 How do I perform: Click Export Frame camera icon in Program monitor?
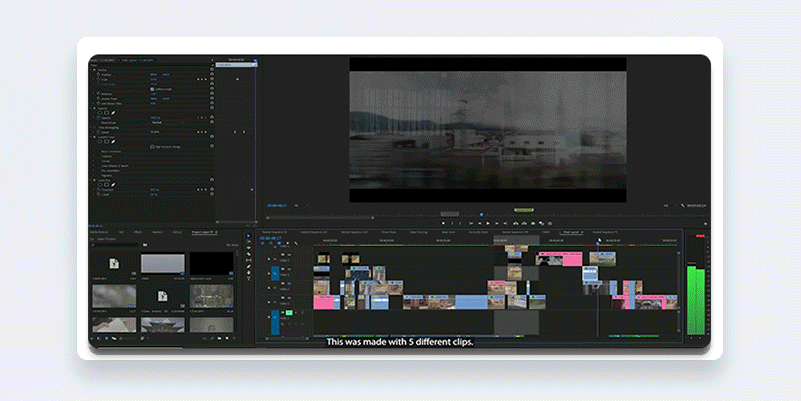(x=533, y=223)
